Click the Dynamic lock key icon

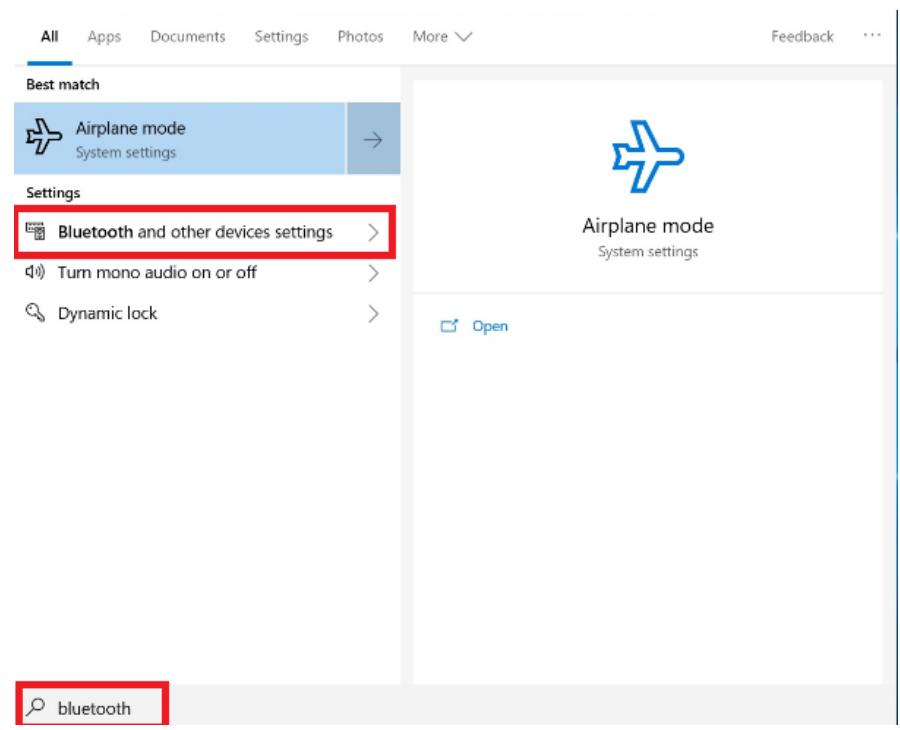tap(35, 314)
